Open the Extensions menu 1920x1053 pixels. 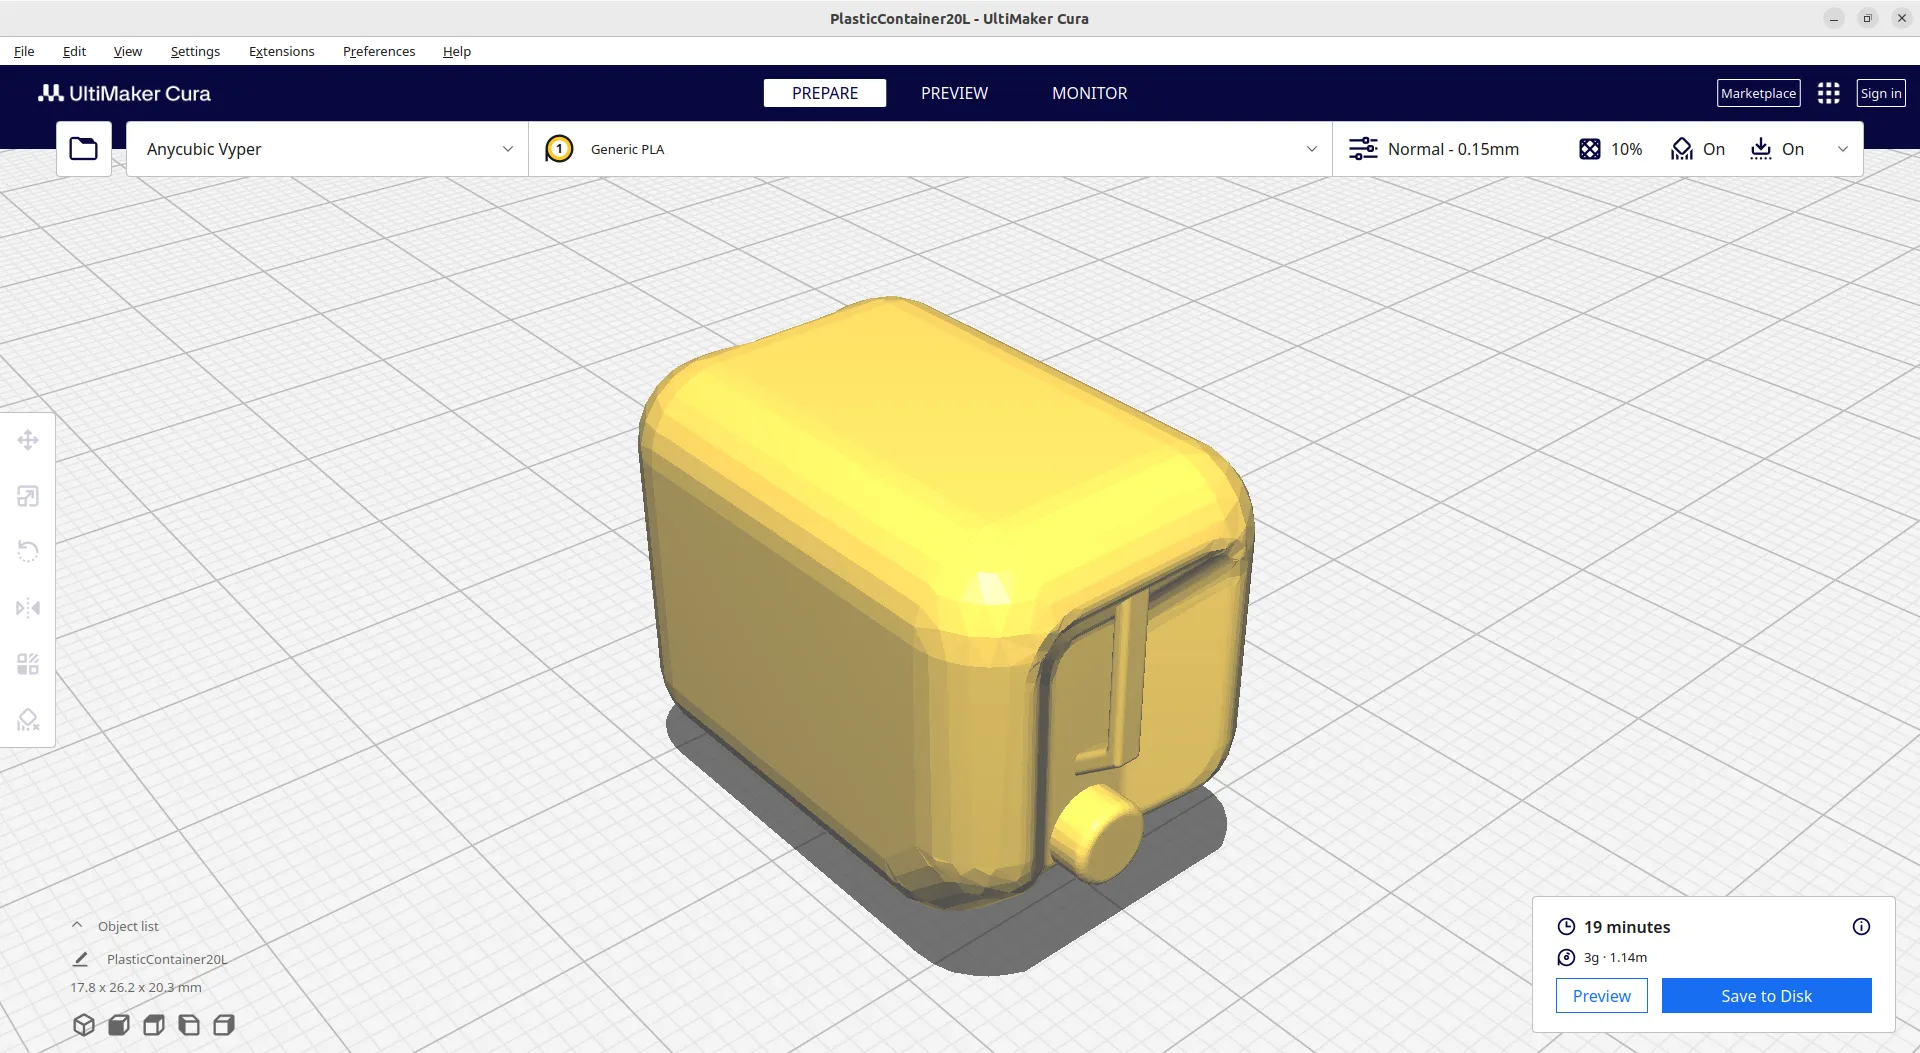tap(281, 51)
